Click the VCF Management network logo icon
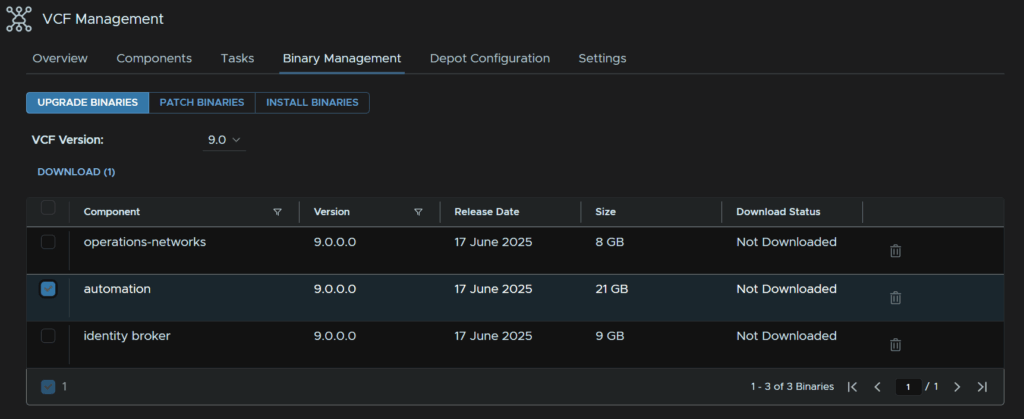Viewport: 1024px width, 419px height. click(19, 19)
